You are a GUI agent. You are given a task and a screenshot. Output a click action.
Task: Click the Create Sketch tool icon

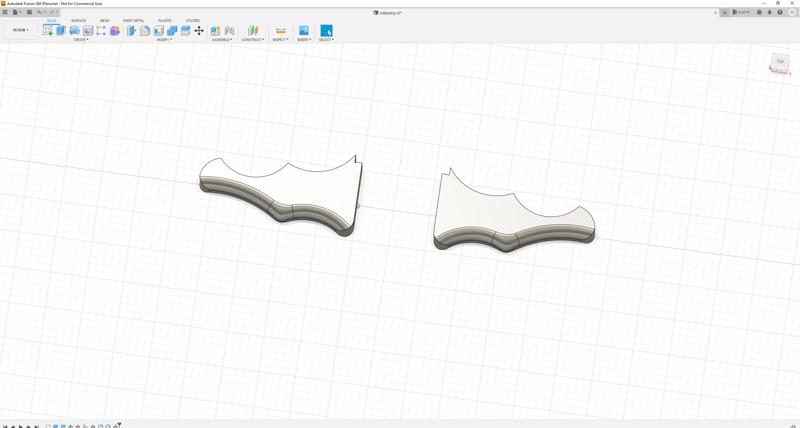coord(48,31)
